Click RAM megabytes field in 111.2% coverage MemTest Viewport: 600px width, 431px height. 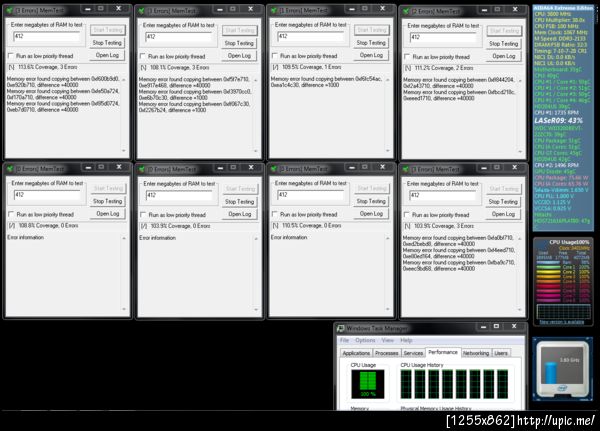443,37
